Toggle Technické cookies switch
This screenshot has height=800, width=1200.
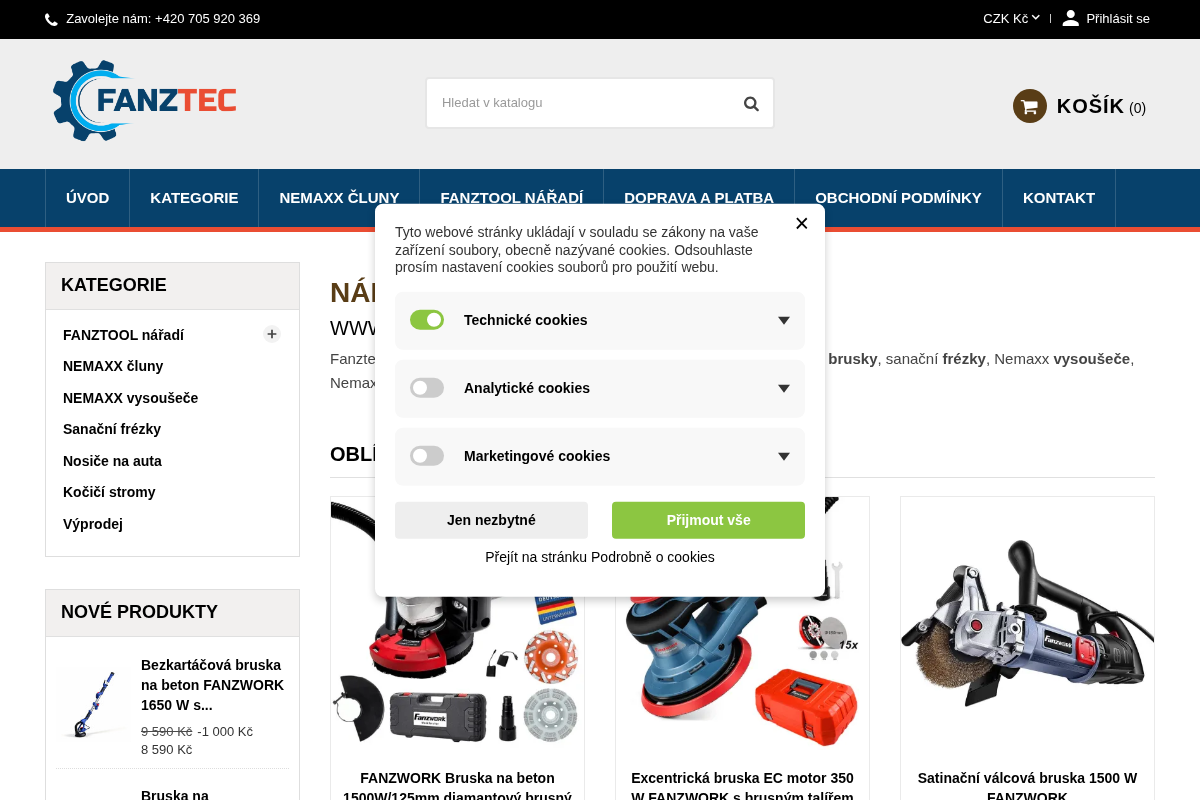[427, 320]
